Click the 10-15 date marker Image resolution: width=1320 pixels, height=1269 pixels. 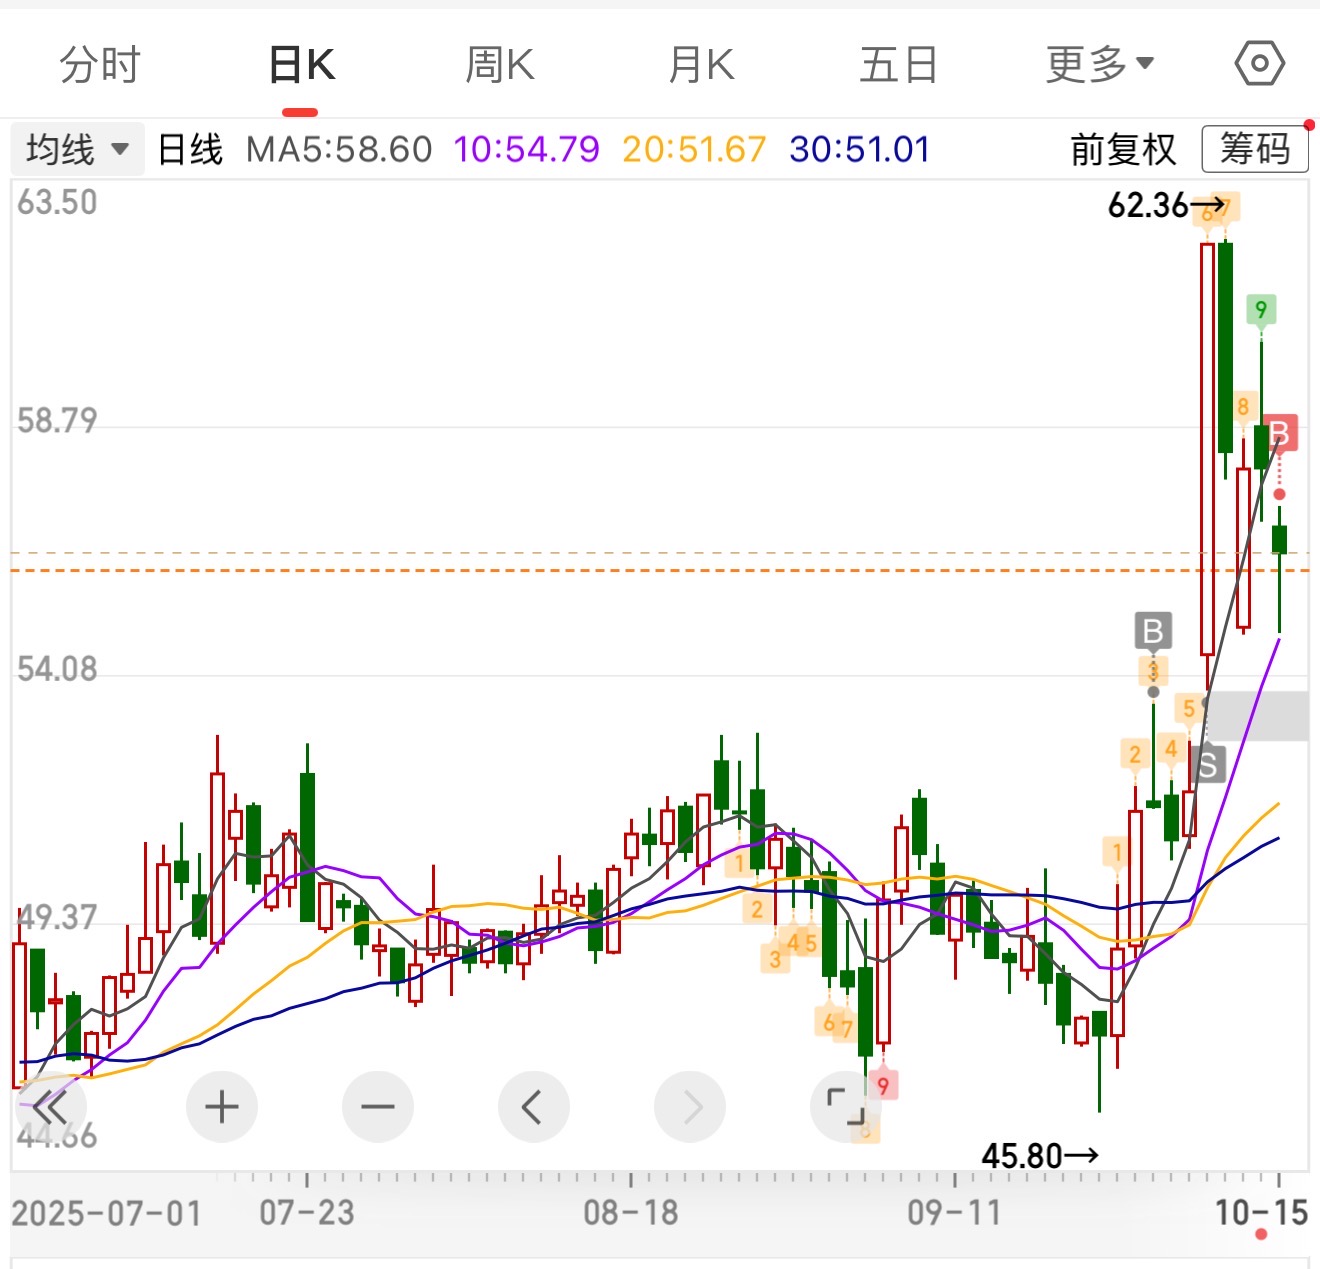1261,1213
